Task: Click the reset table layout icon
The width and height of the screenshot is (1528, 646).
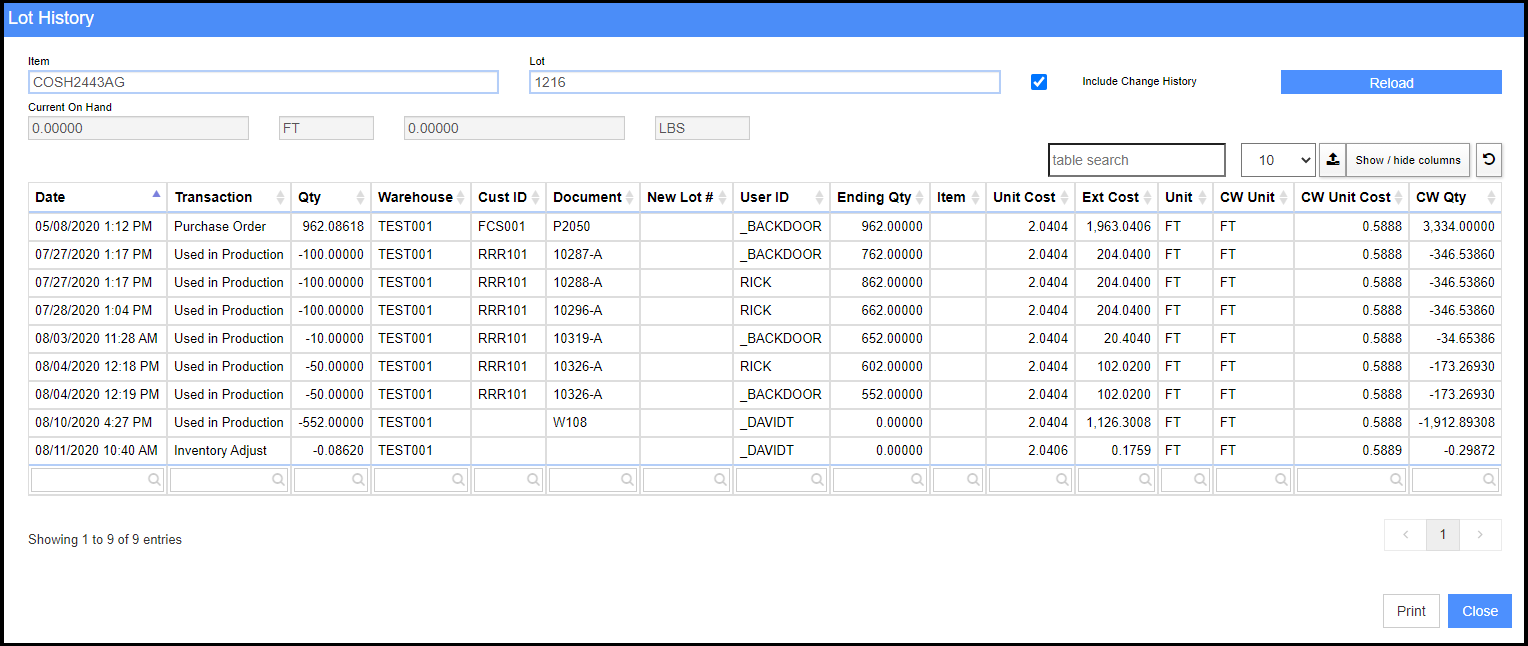Action: [1489, 160]
